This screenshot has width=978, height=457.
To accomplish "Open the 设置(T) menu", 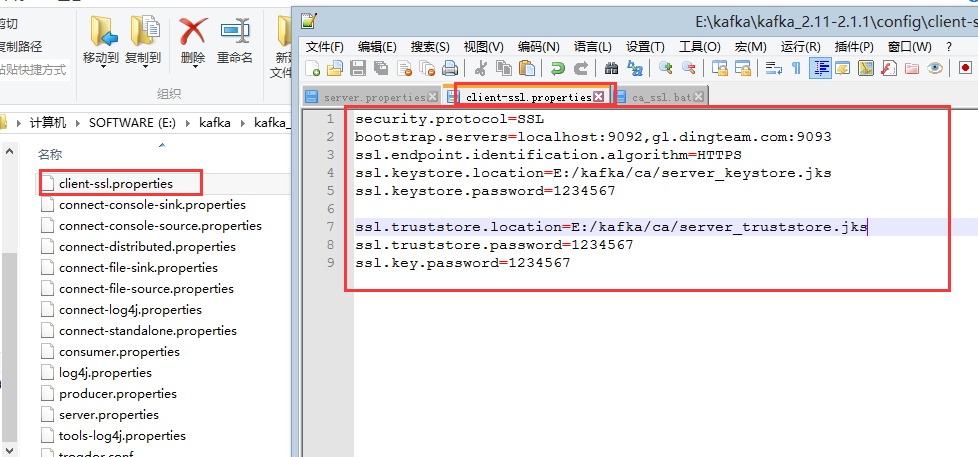I will [x=646, y=47].
